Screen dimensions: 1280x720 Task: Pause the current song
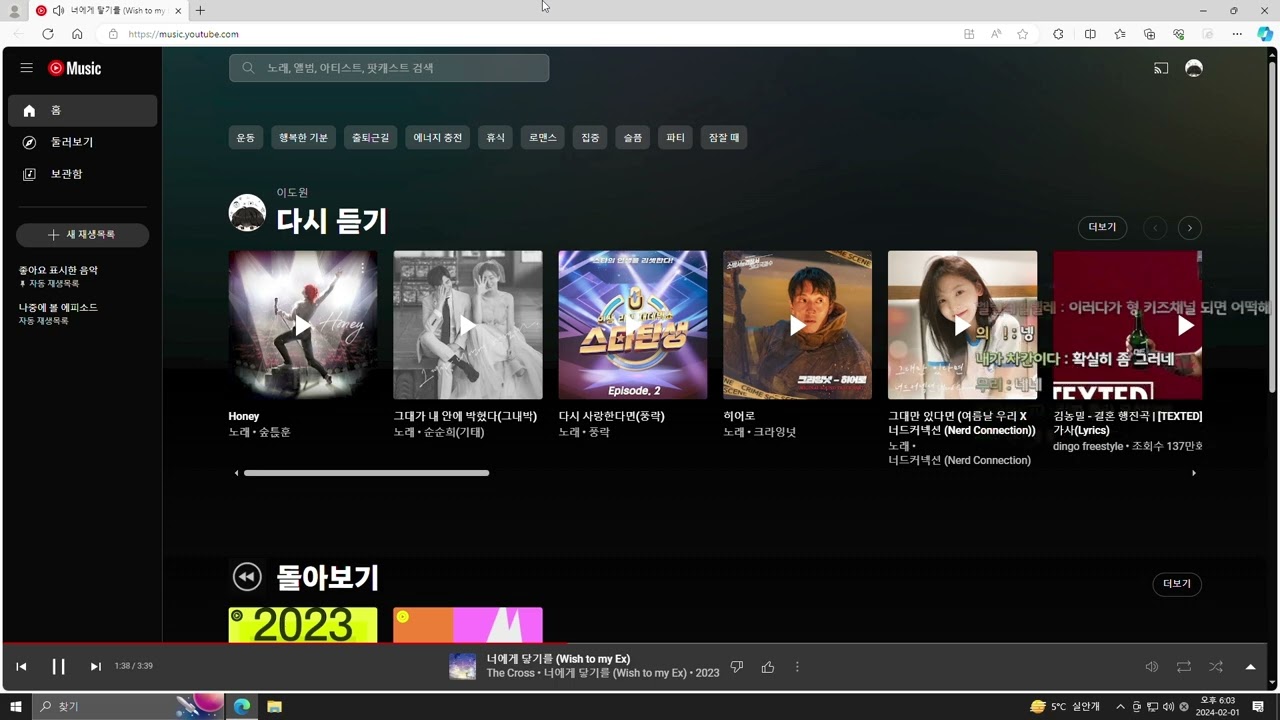(x=58, y=667)
